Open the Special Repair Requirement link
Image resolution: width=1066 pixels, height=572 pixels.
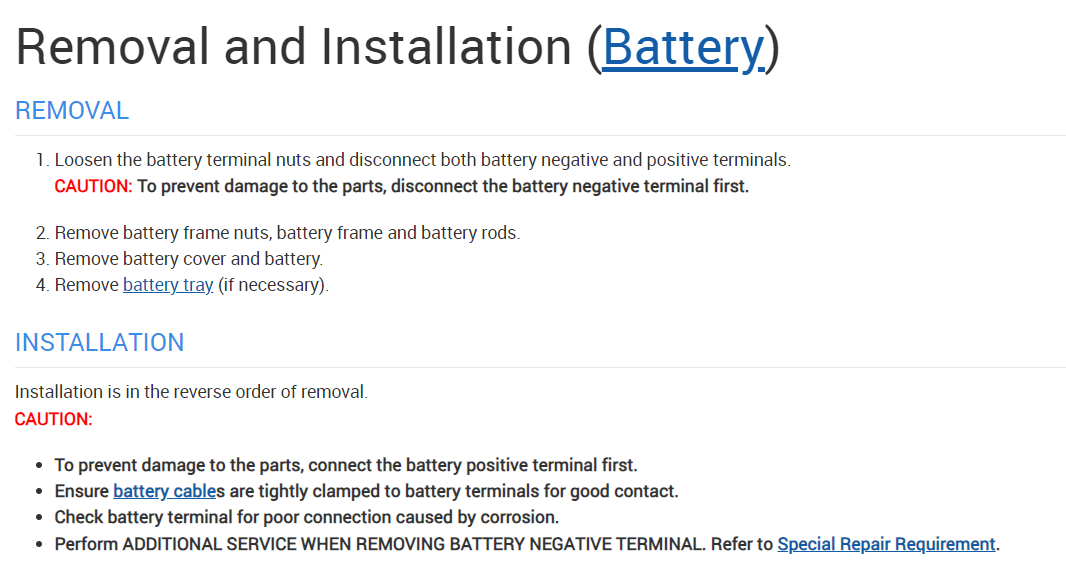coord(886,544)
